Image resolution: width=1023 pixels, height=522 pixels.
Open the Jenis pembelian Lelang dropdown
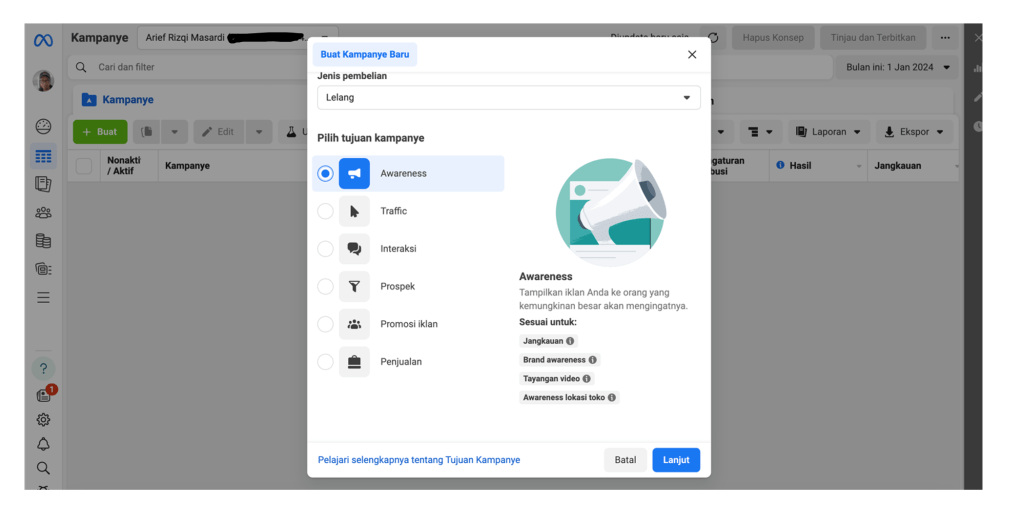point(509,98)
